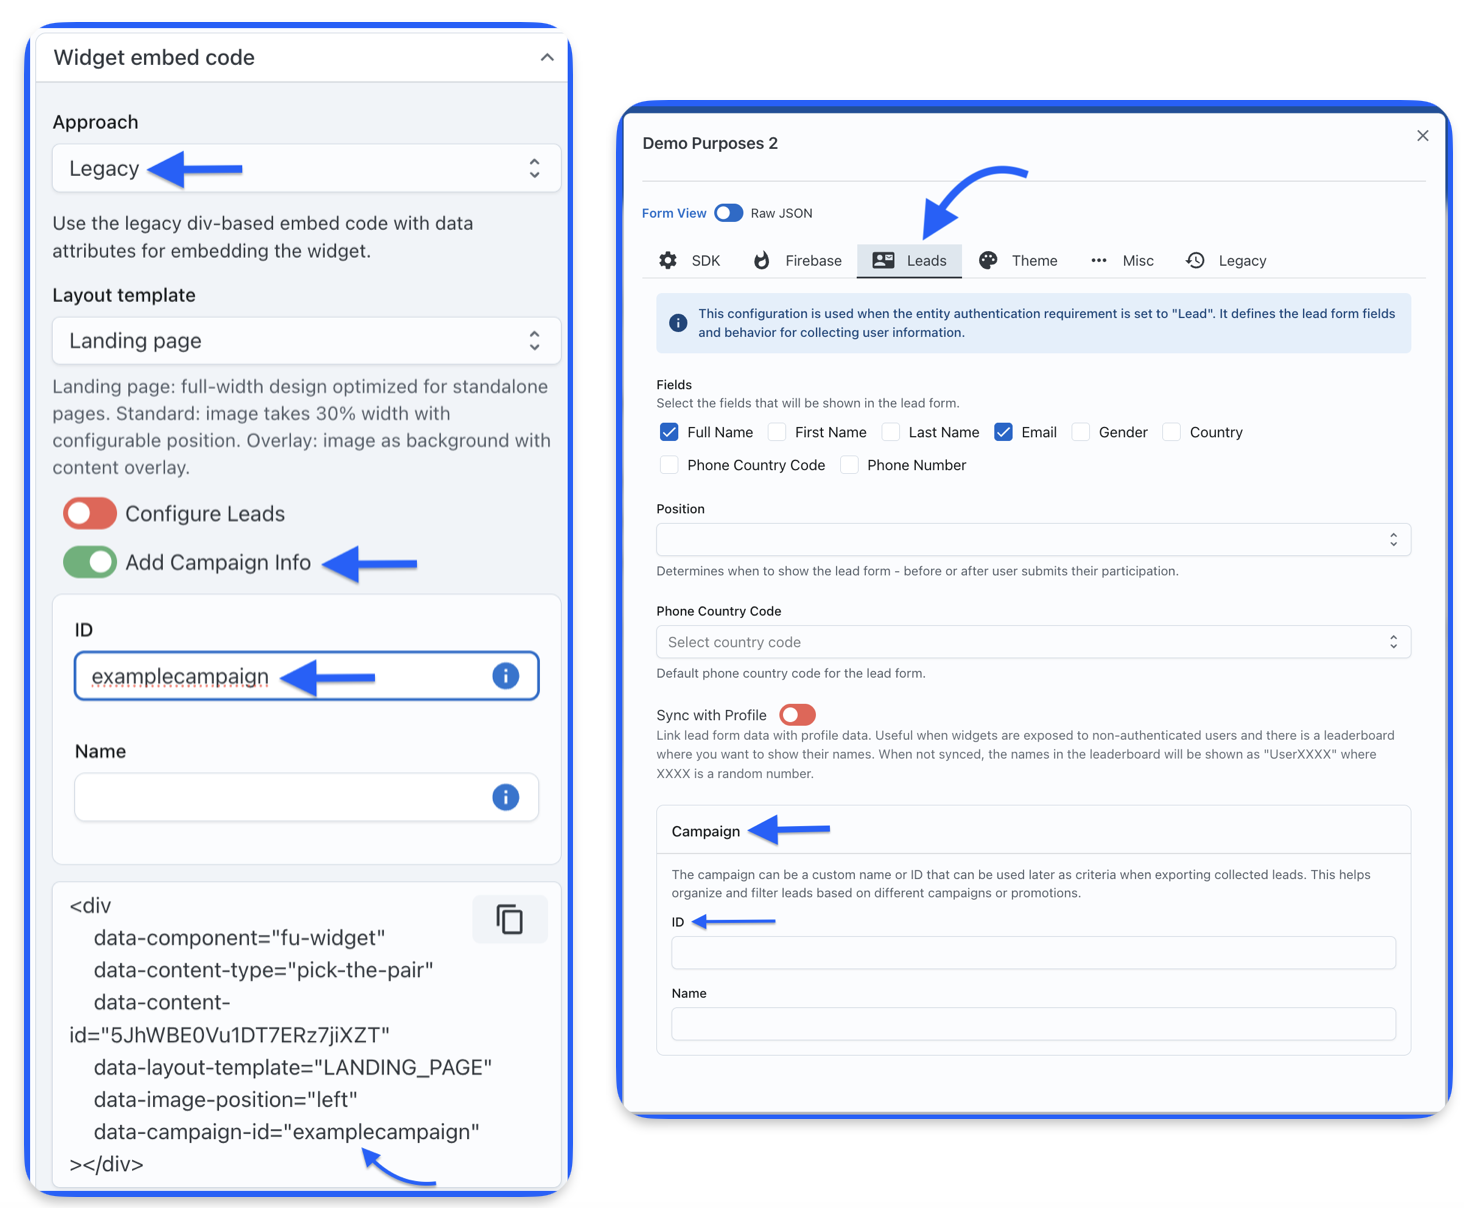
Task: Click the Campaign ID field in Leads tab
Action: (x=1033, y=953)
